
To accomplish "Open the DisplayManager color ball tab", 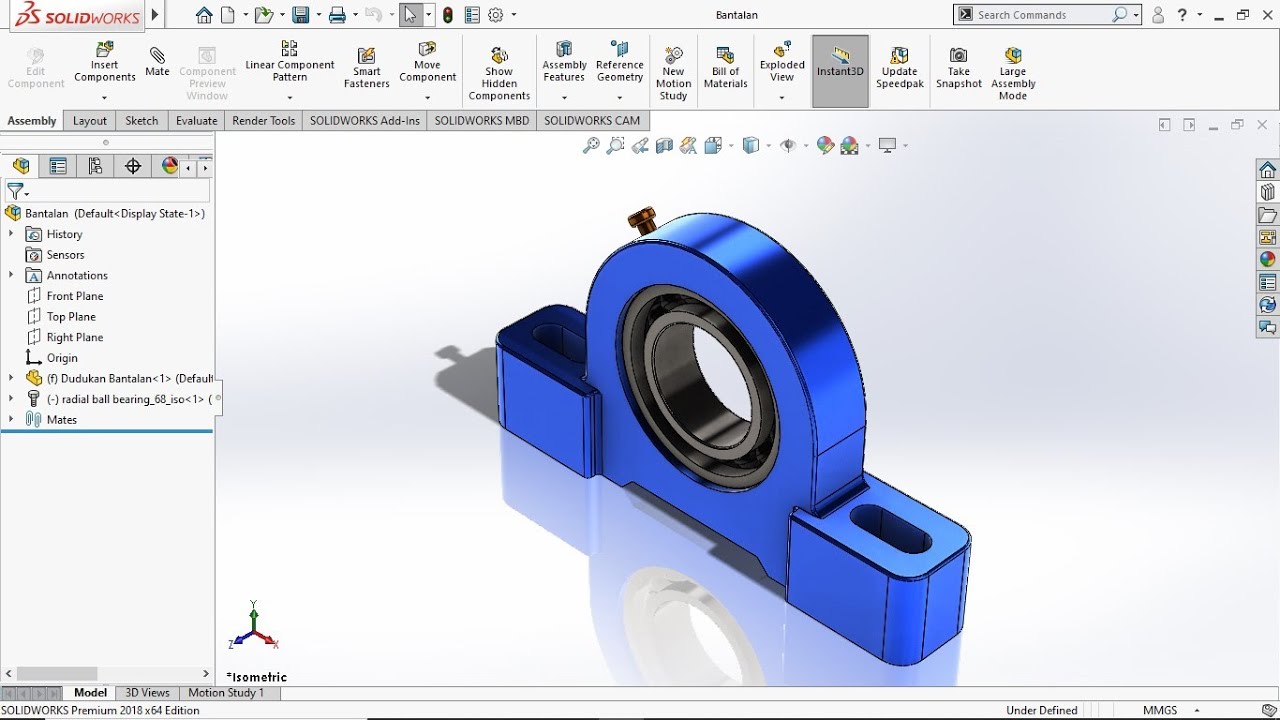I will (x=169, y=166).
